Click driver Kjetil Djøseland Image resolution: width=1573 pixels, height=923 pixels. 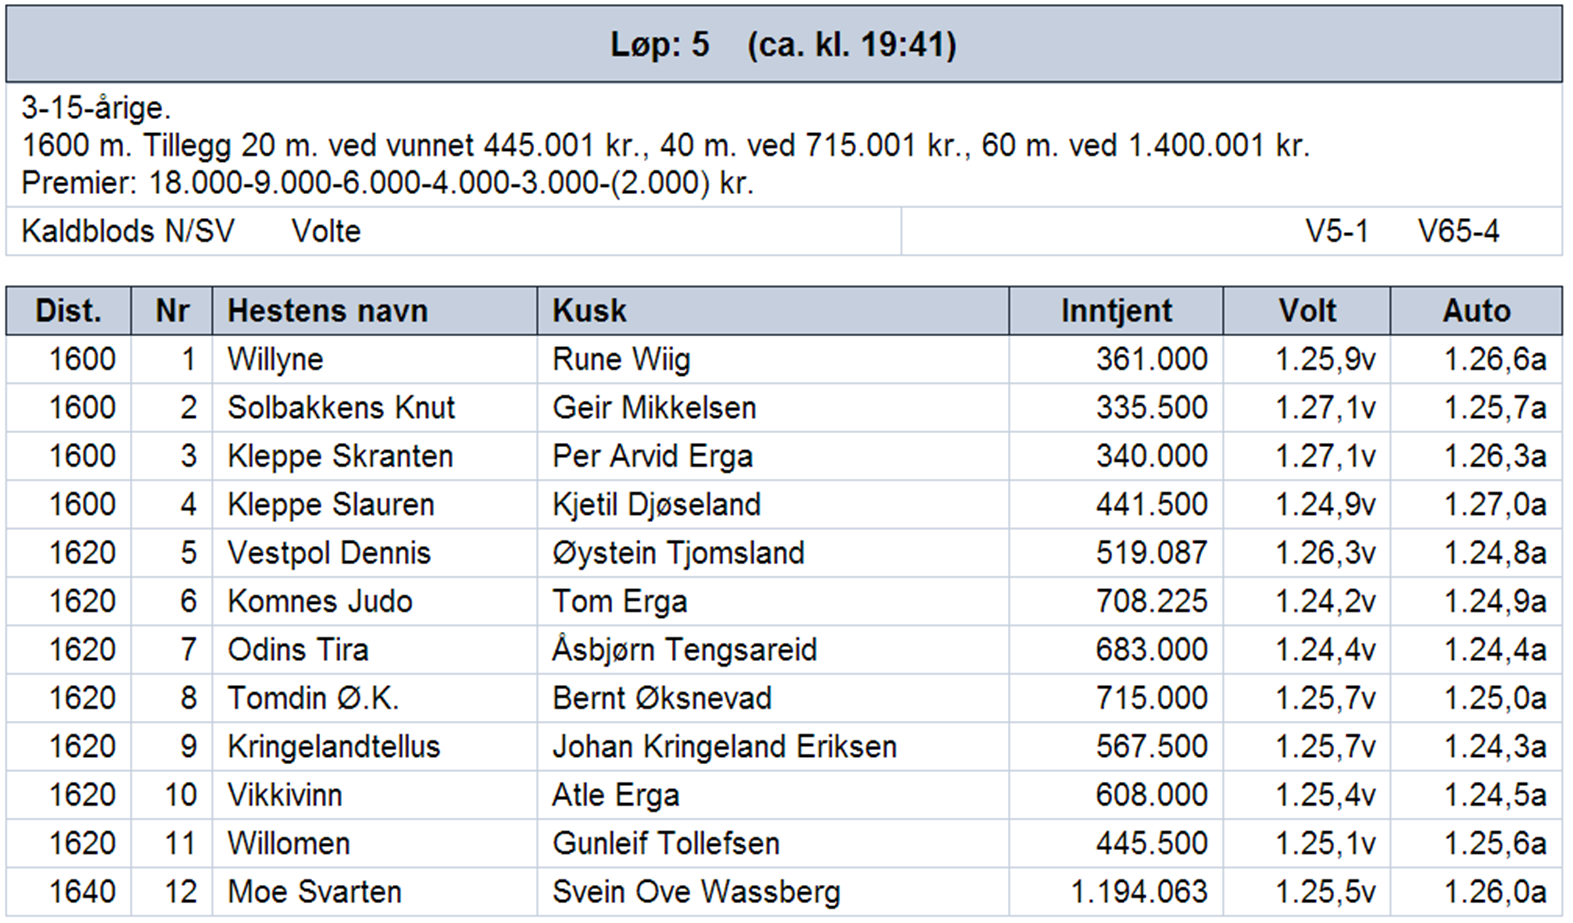tap(656, 505)
